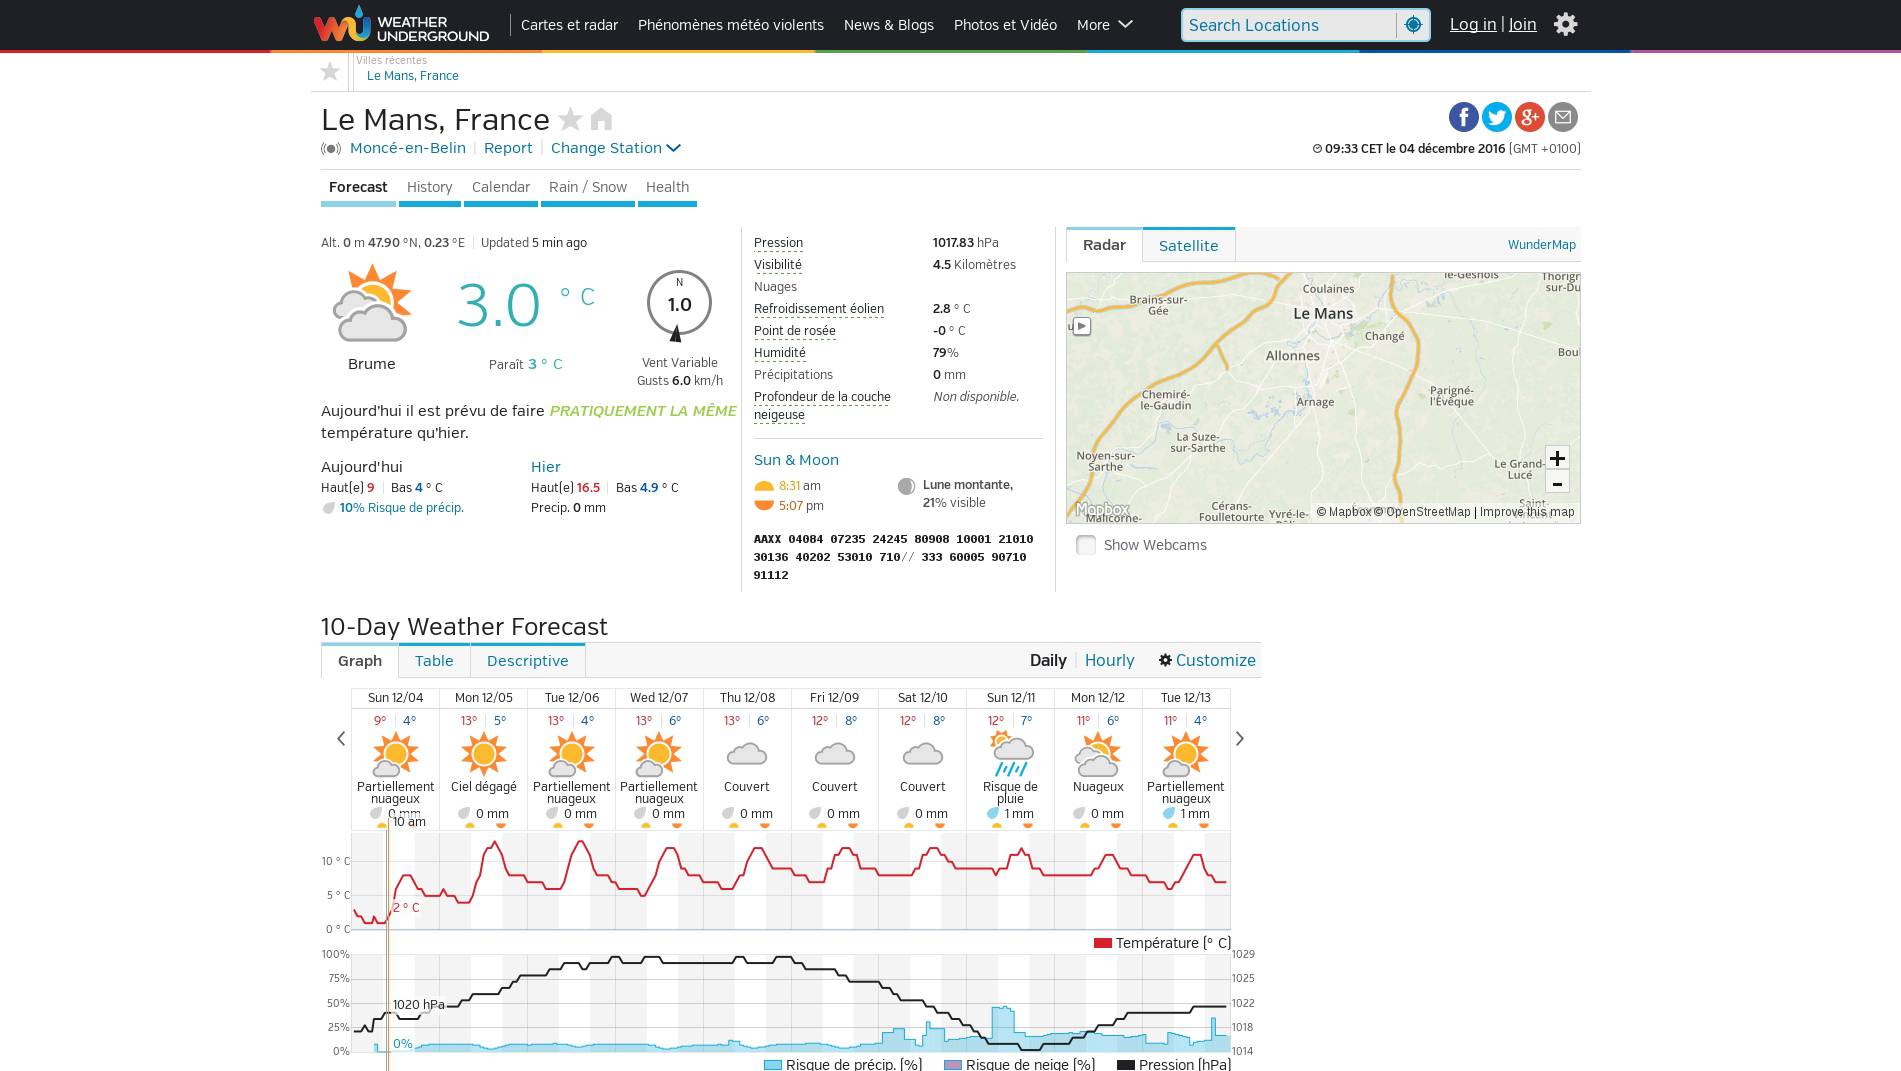Click the recent cities star icon
This screenshot has width=1901, height=1071.
pyautogui.click(x=330, y=71)
